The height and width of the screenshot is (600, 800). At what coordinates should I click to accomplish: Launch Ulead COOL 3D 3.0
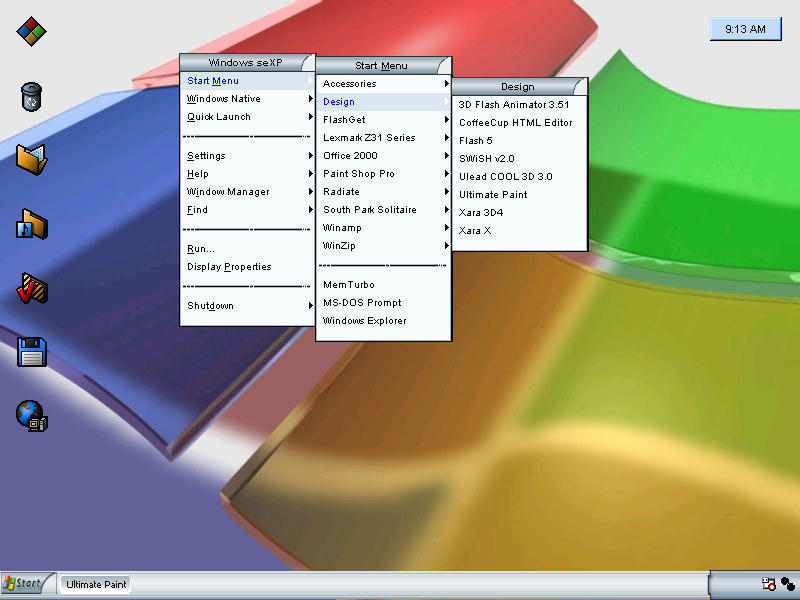(x=519, y=177)
